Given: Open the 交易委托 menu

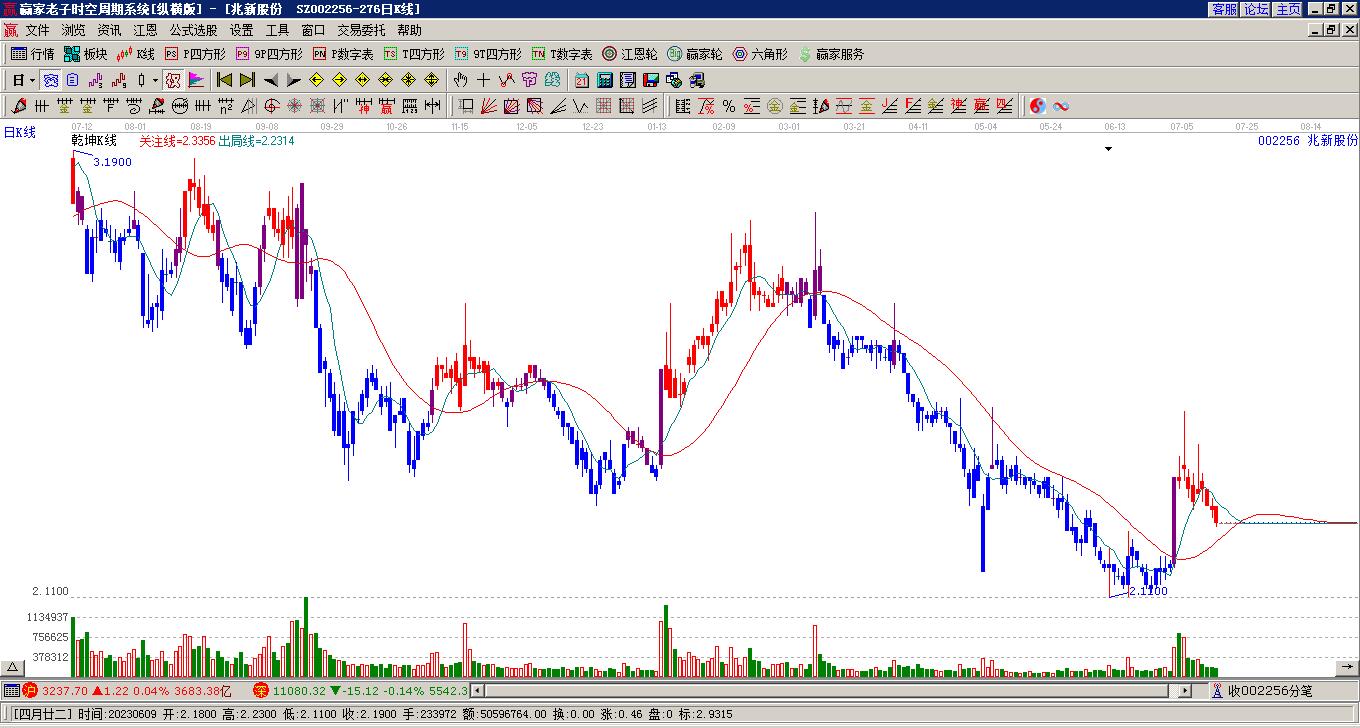Looking at the screenshot, I should (361, 31).
